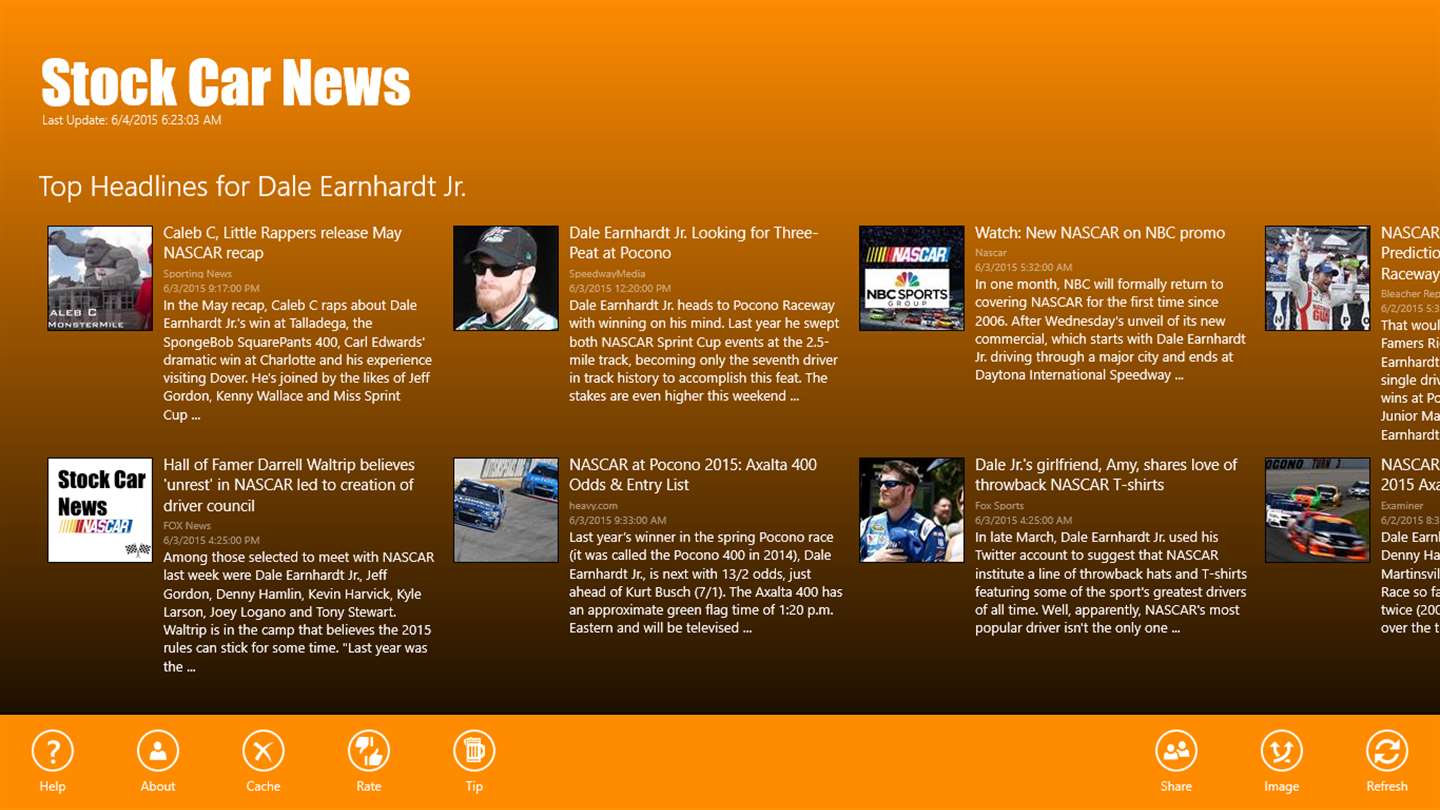Click the '6/3/2015 12:20:00 PM' timestamp

tap(620, 288)
